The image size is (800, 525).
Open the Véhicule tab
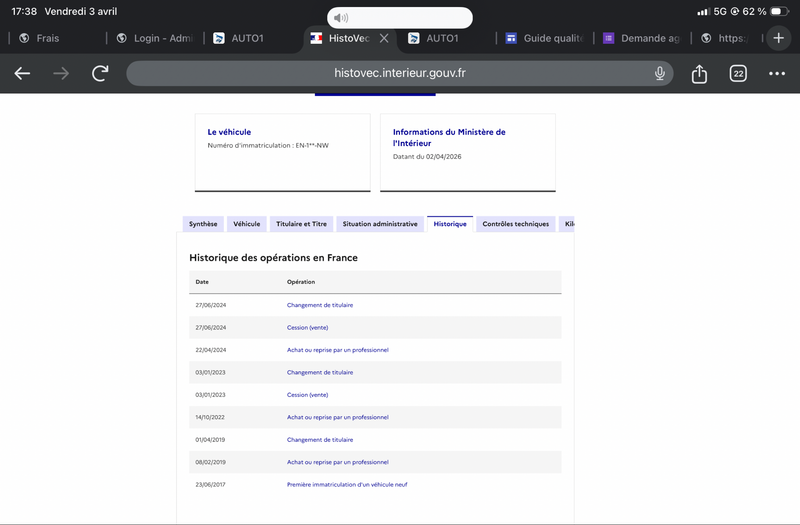coord(247,224)
